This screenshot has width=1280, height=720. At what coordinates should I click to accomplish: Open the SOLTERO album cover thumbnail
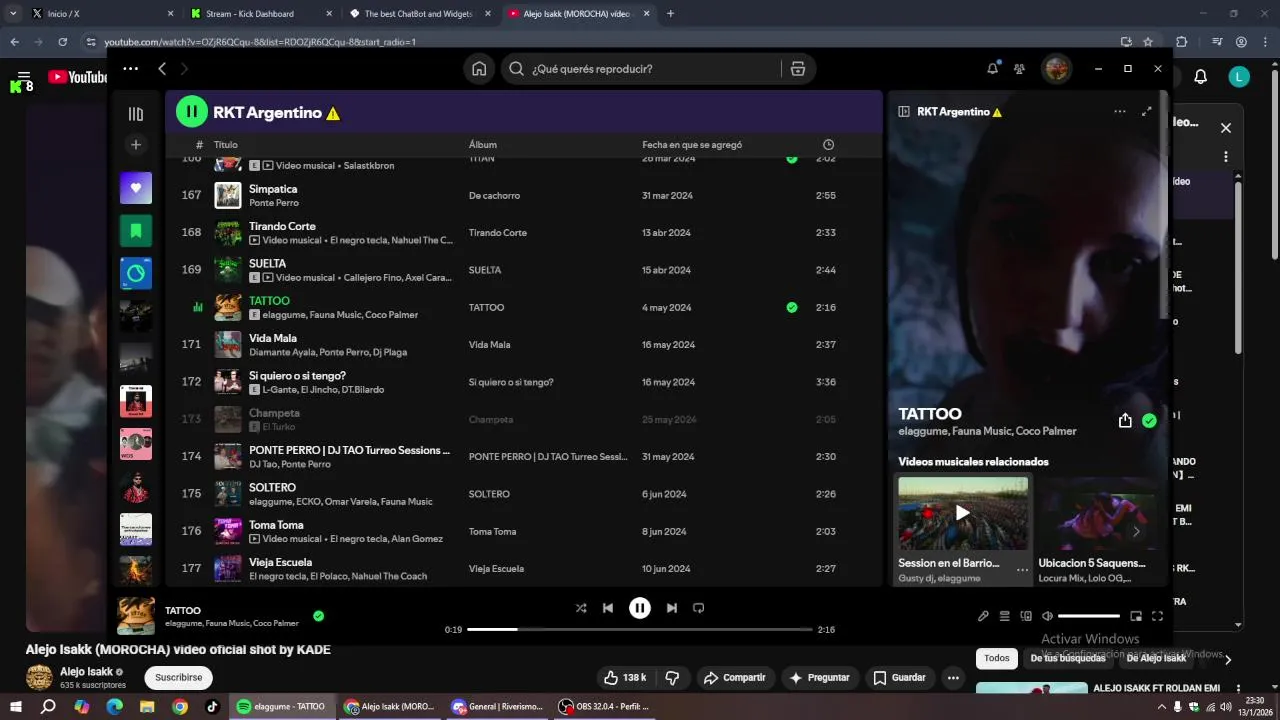tap(228, 494)
